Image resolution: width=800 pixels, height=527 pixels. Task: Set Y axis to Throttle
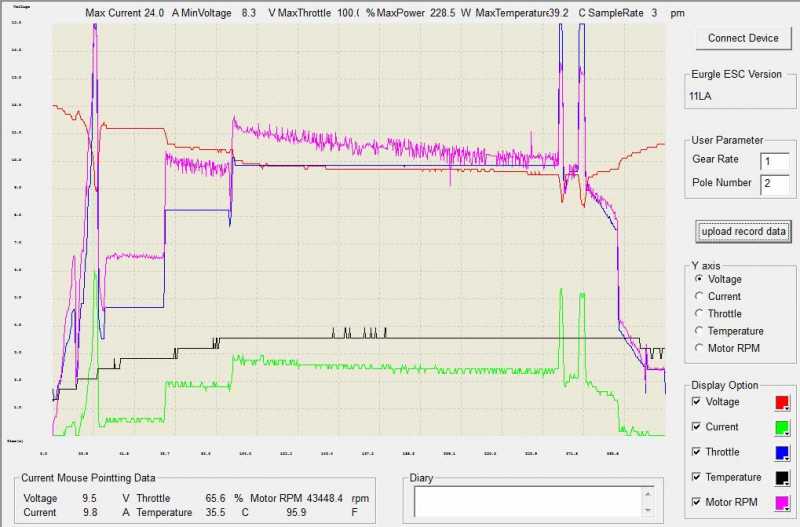coord(699,314)
